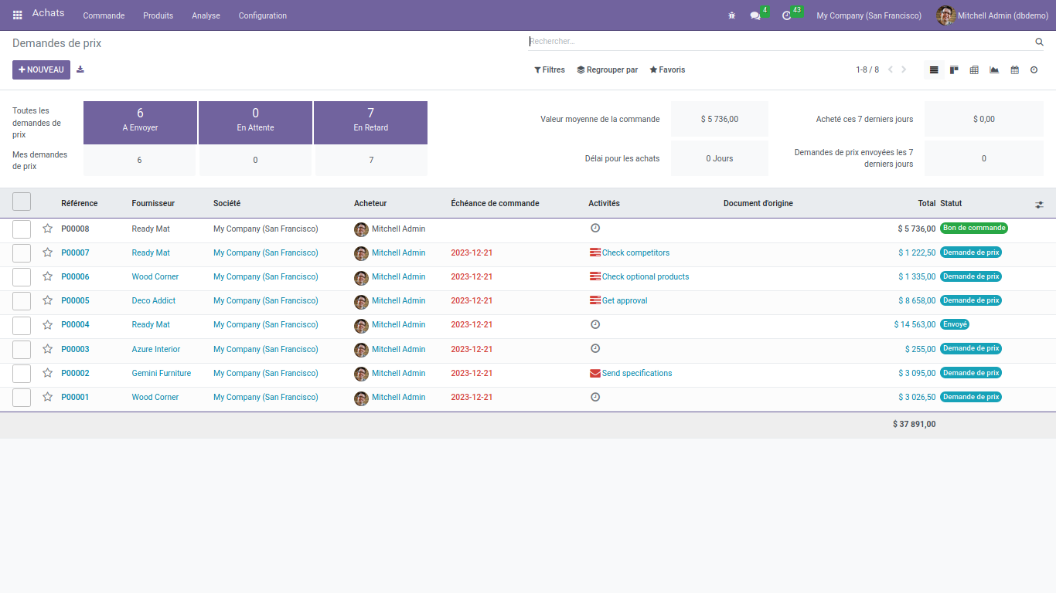The height and width of the screenshot is (593, 1056).
Task: Toggle the select-all header checkbox
Action: pyautogui.click(x=22, y=202)
